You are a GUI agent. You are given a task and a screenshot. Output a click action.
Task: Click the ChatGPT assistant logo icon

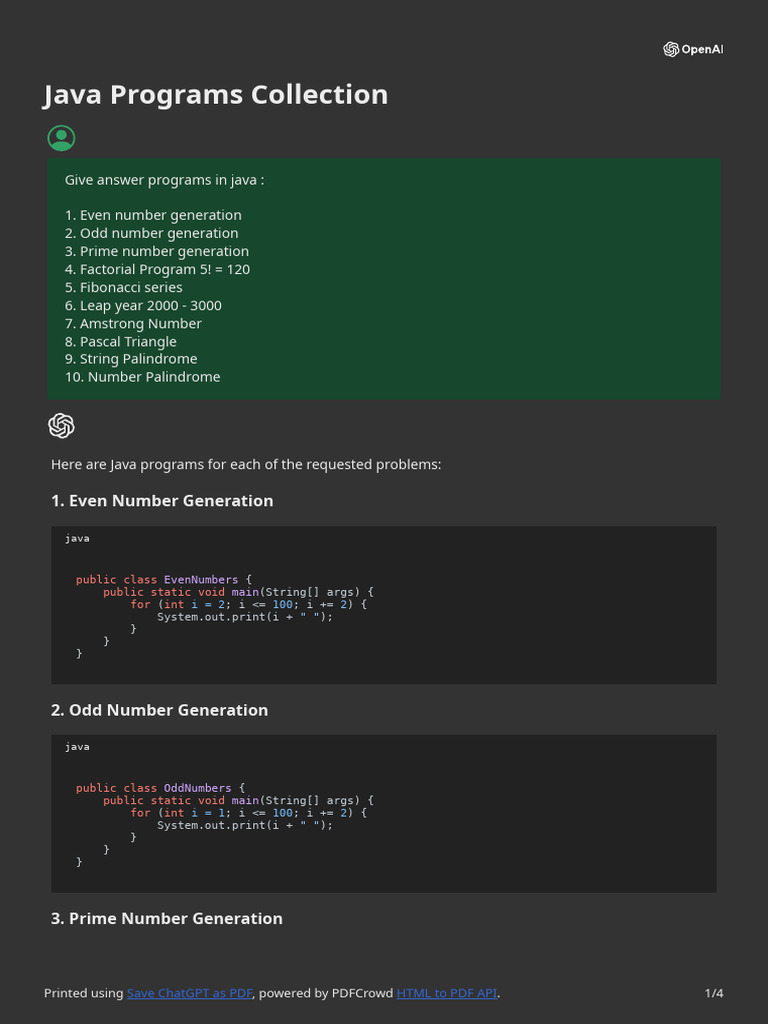[61, 426]
